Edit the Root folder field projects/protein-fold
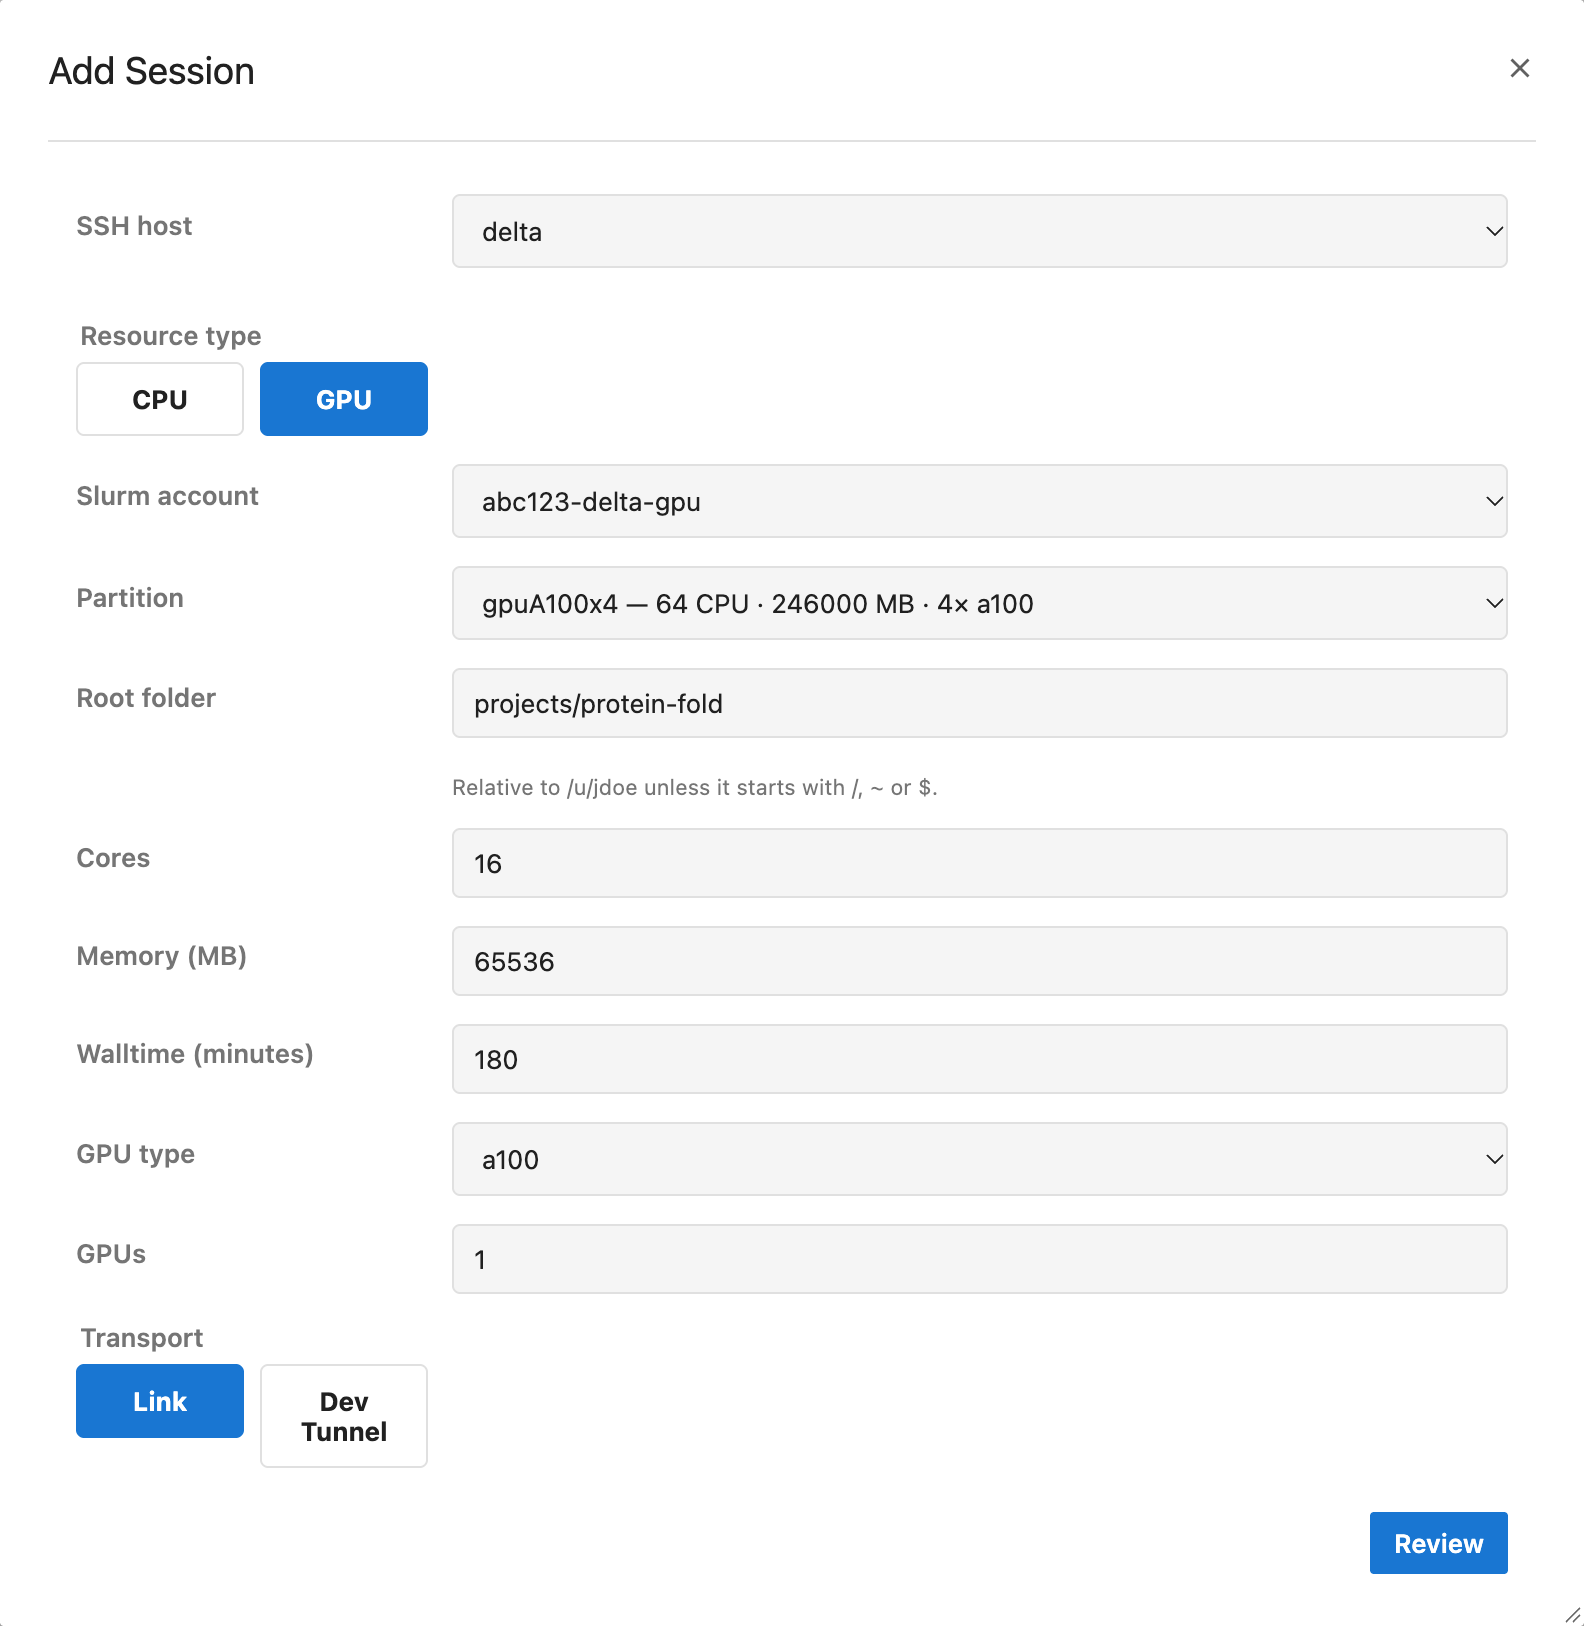This screenshot has width=1584, height=1626. (979, 703)
